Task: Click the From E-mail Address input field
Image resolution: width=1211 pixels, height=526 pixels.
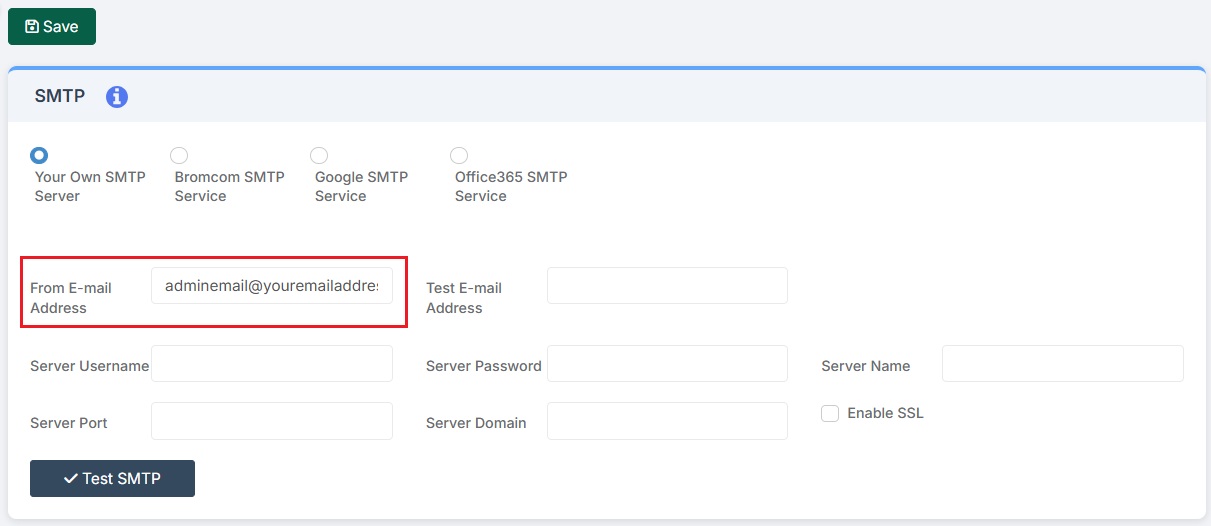Action: click(271, 285)
